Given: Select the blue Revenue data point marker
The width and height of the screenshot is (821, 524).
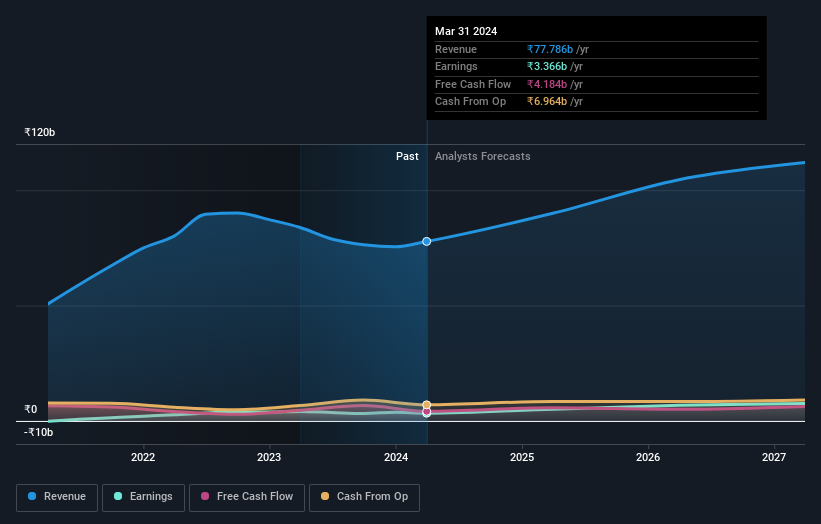Looking at the screenshot, I should click(x=427, y=241).
